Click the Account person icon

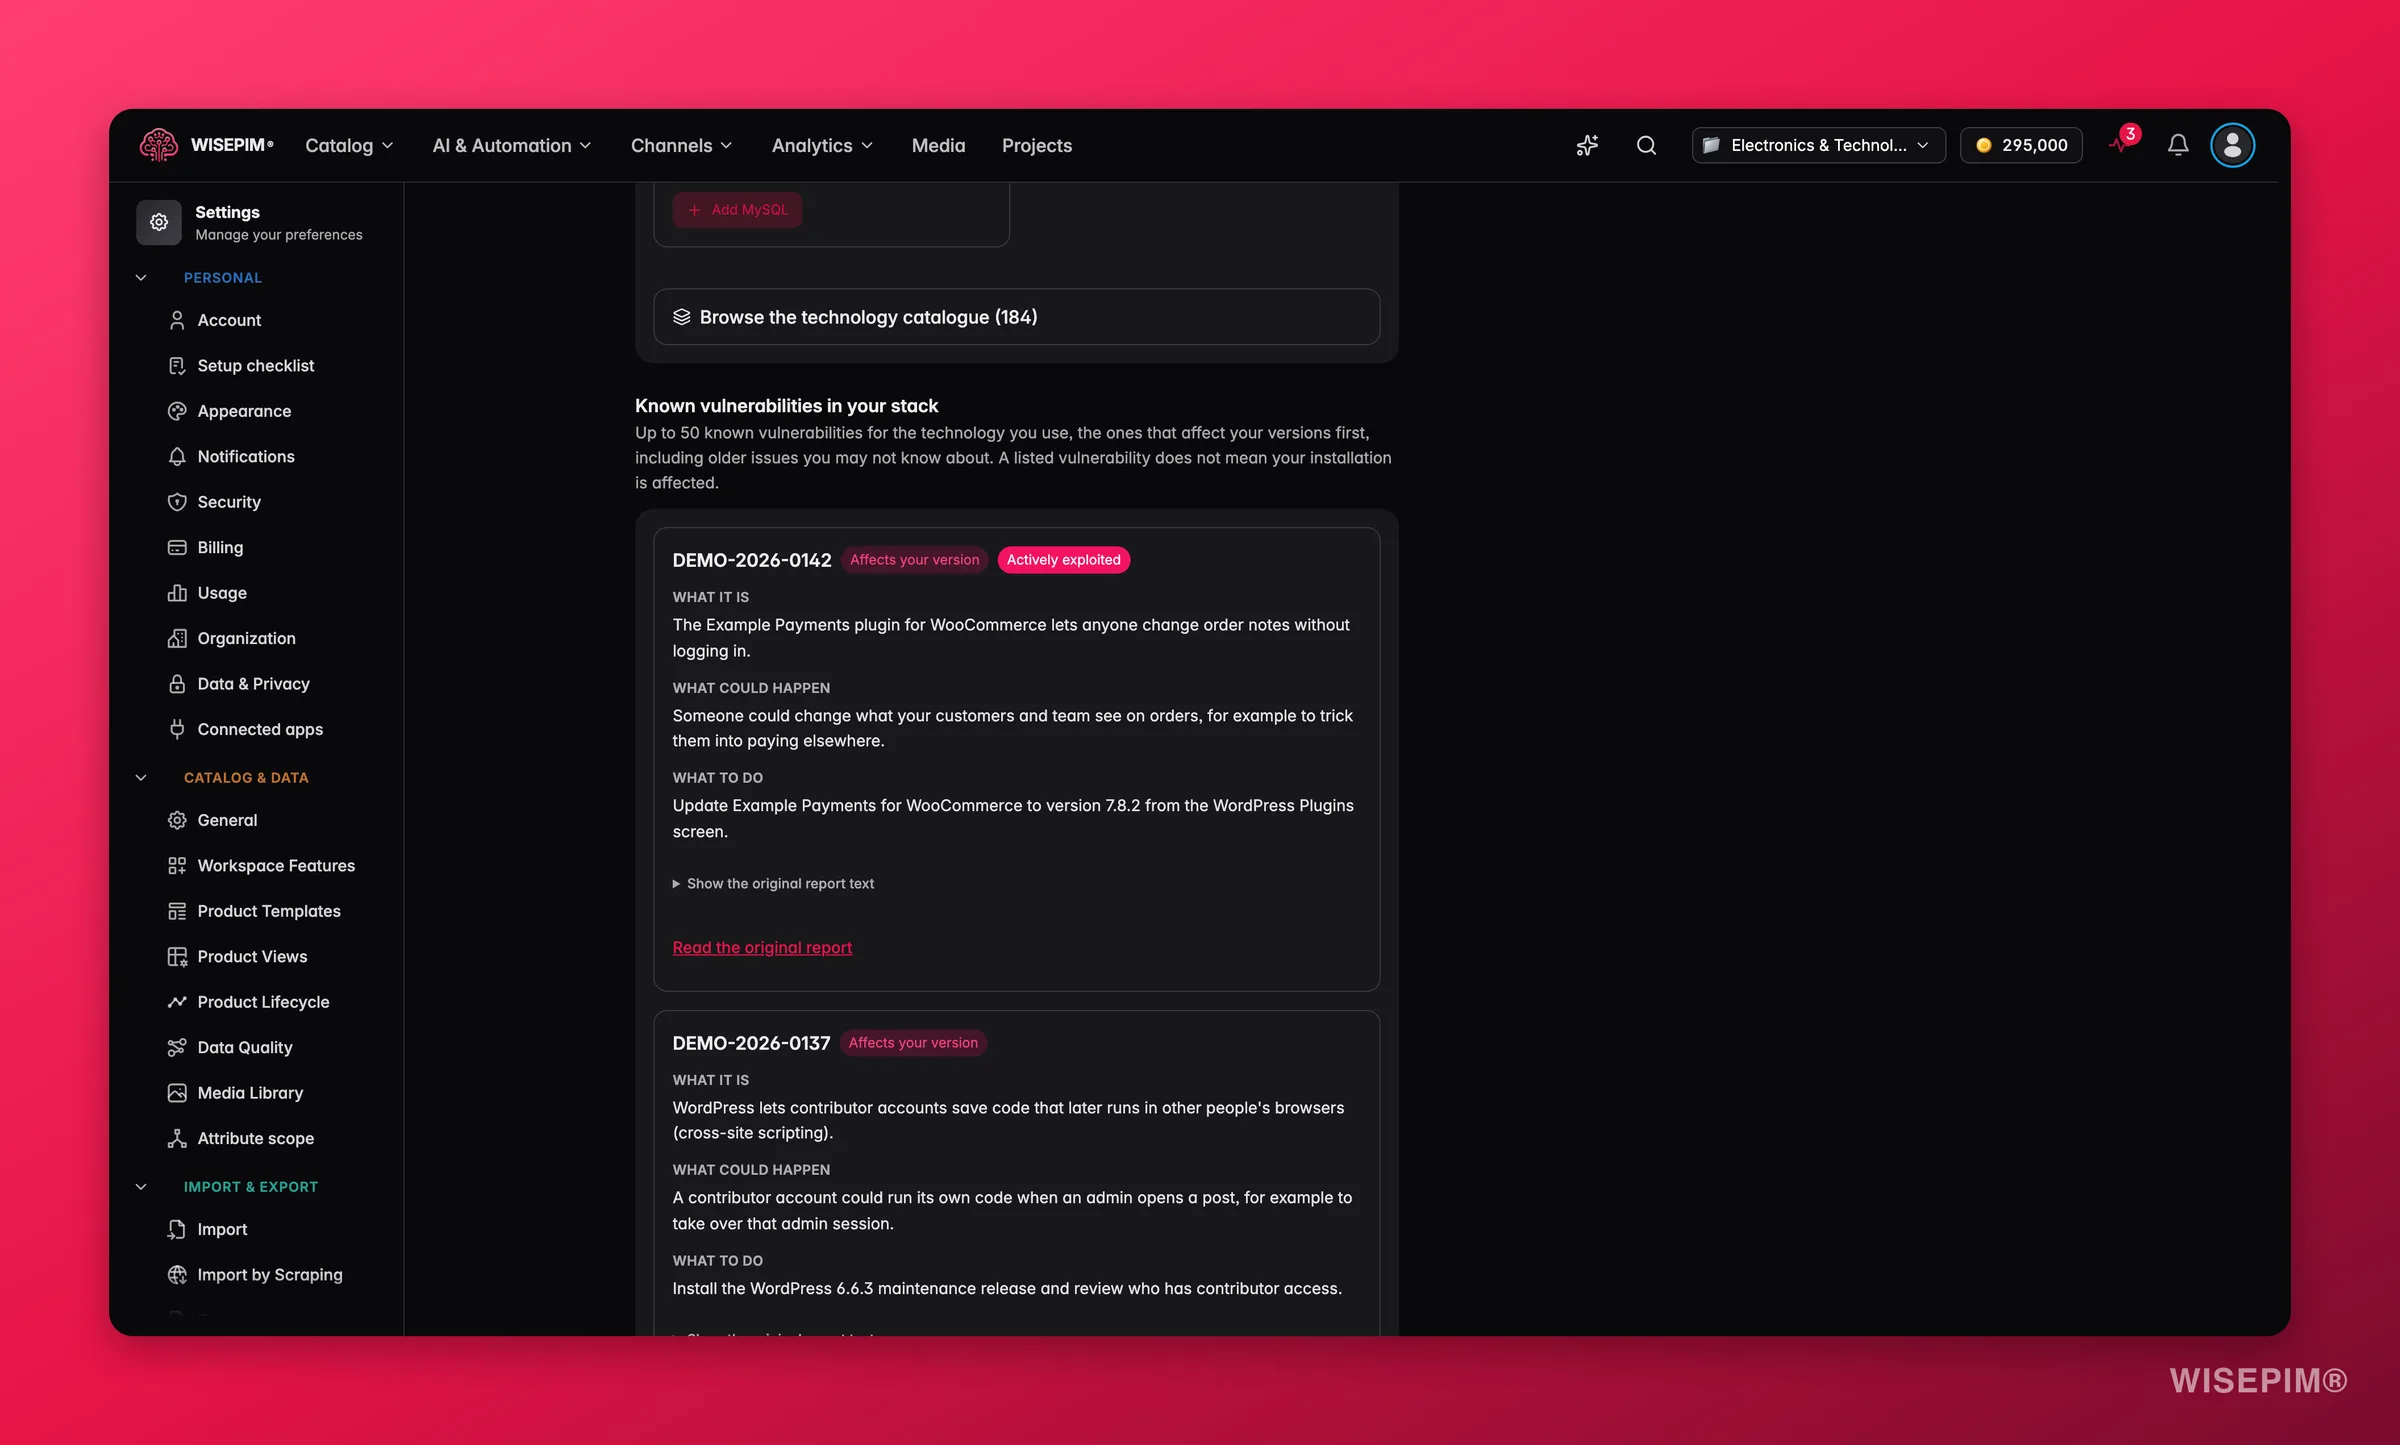point(177,320)
